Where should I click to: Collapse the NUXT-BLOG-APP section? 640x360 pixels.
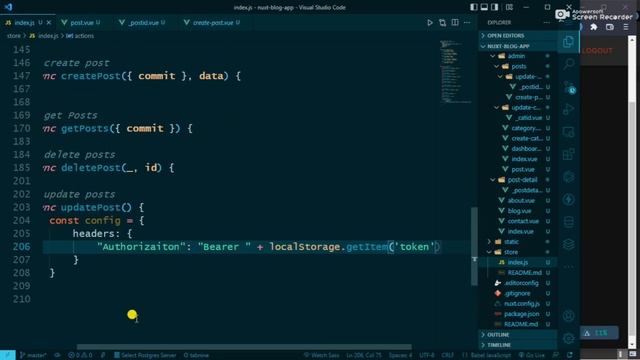[x=518, y=46]
